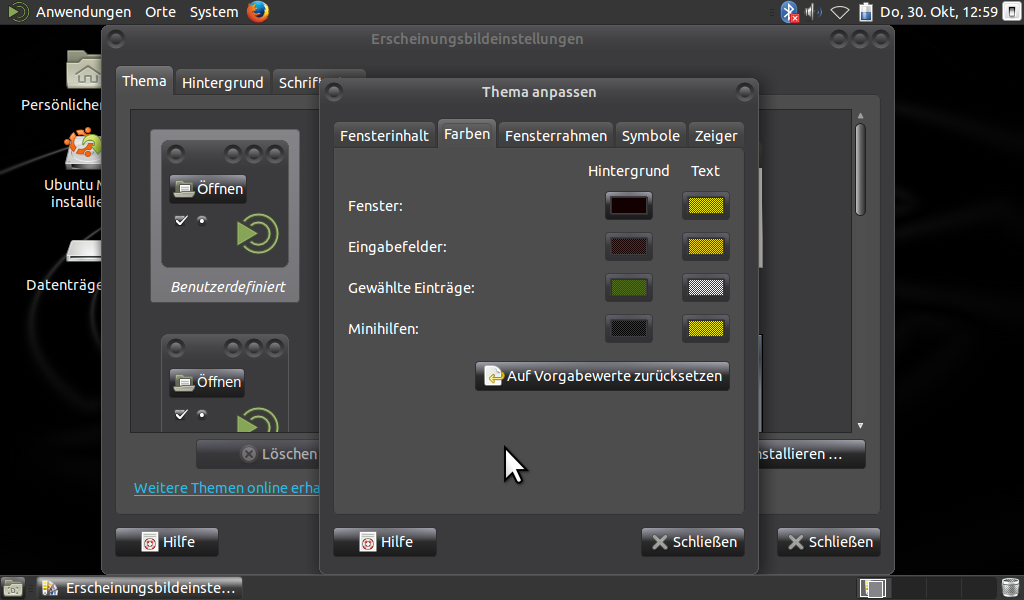Click the show desktop icon in bottom panel
Image resolution: width=1024 pixels, height=600 pixels.
pyautogui.click(x=12, y=588)
